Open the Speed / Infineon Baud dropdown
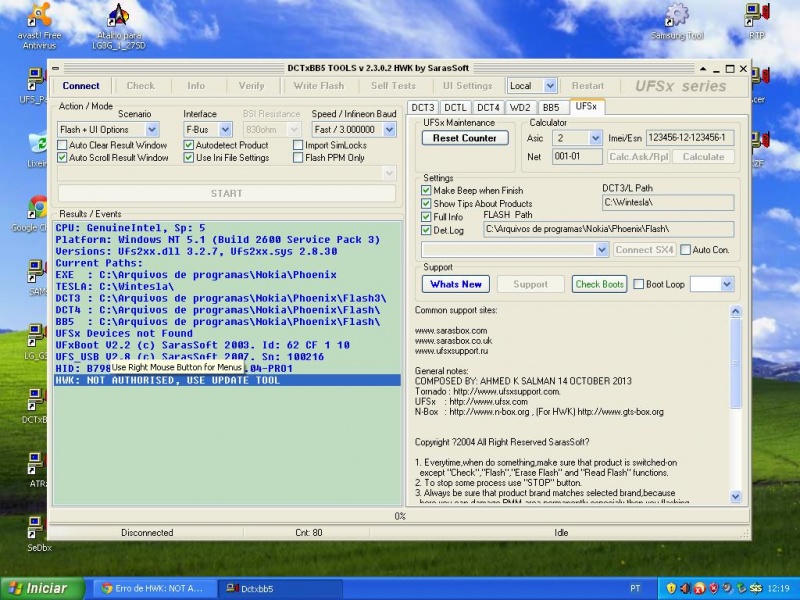800x600 pixels. pos(389,130)
